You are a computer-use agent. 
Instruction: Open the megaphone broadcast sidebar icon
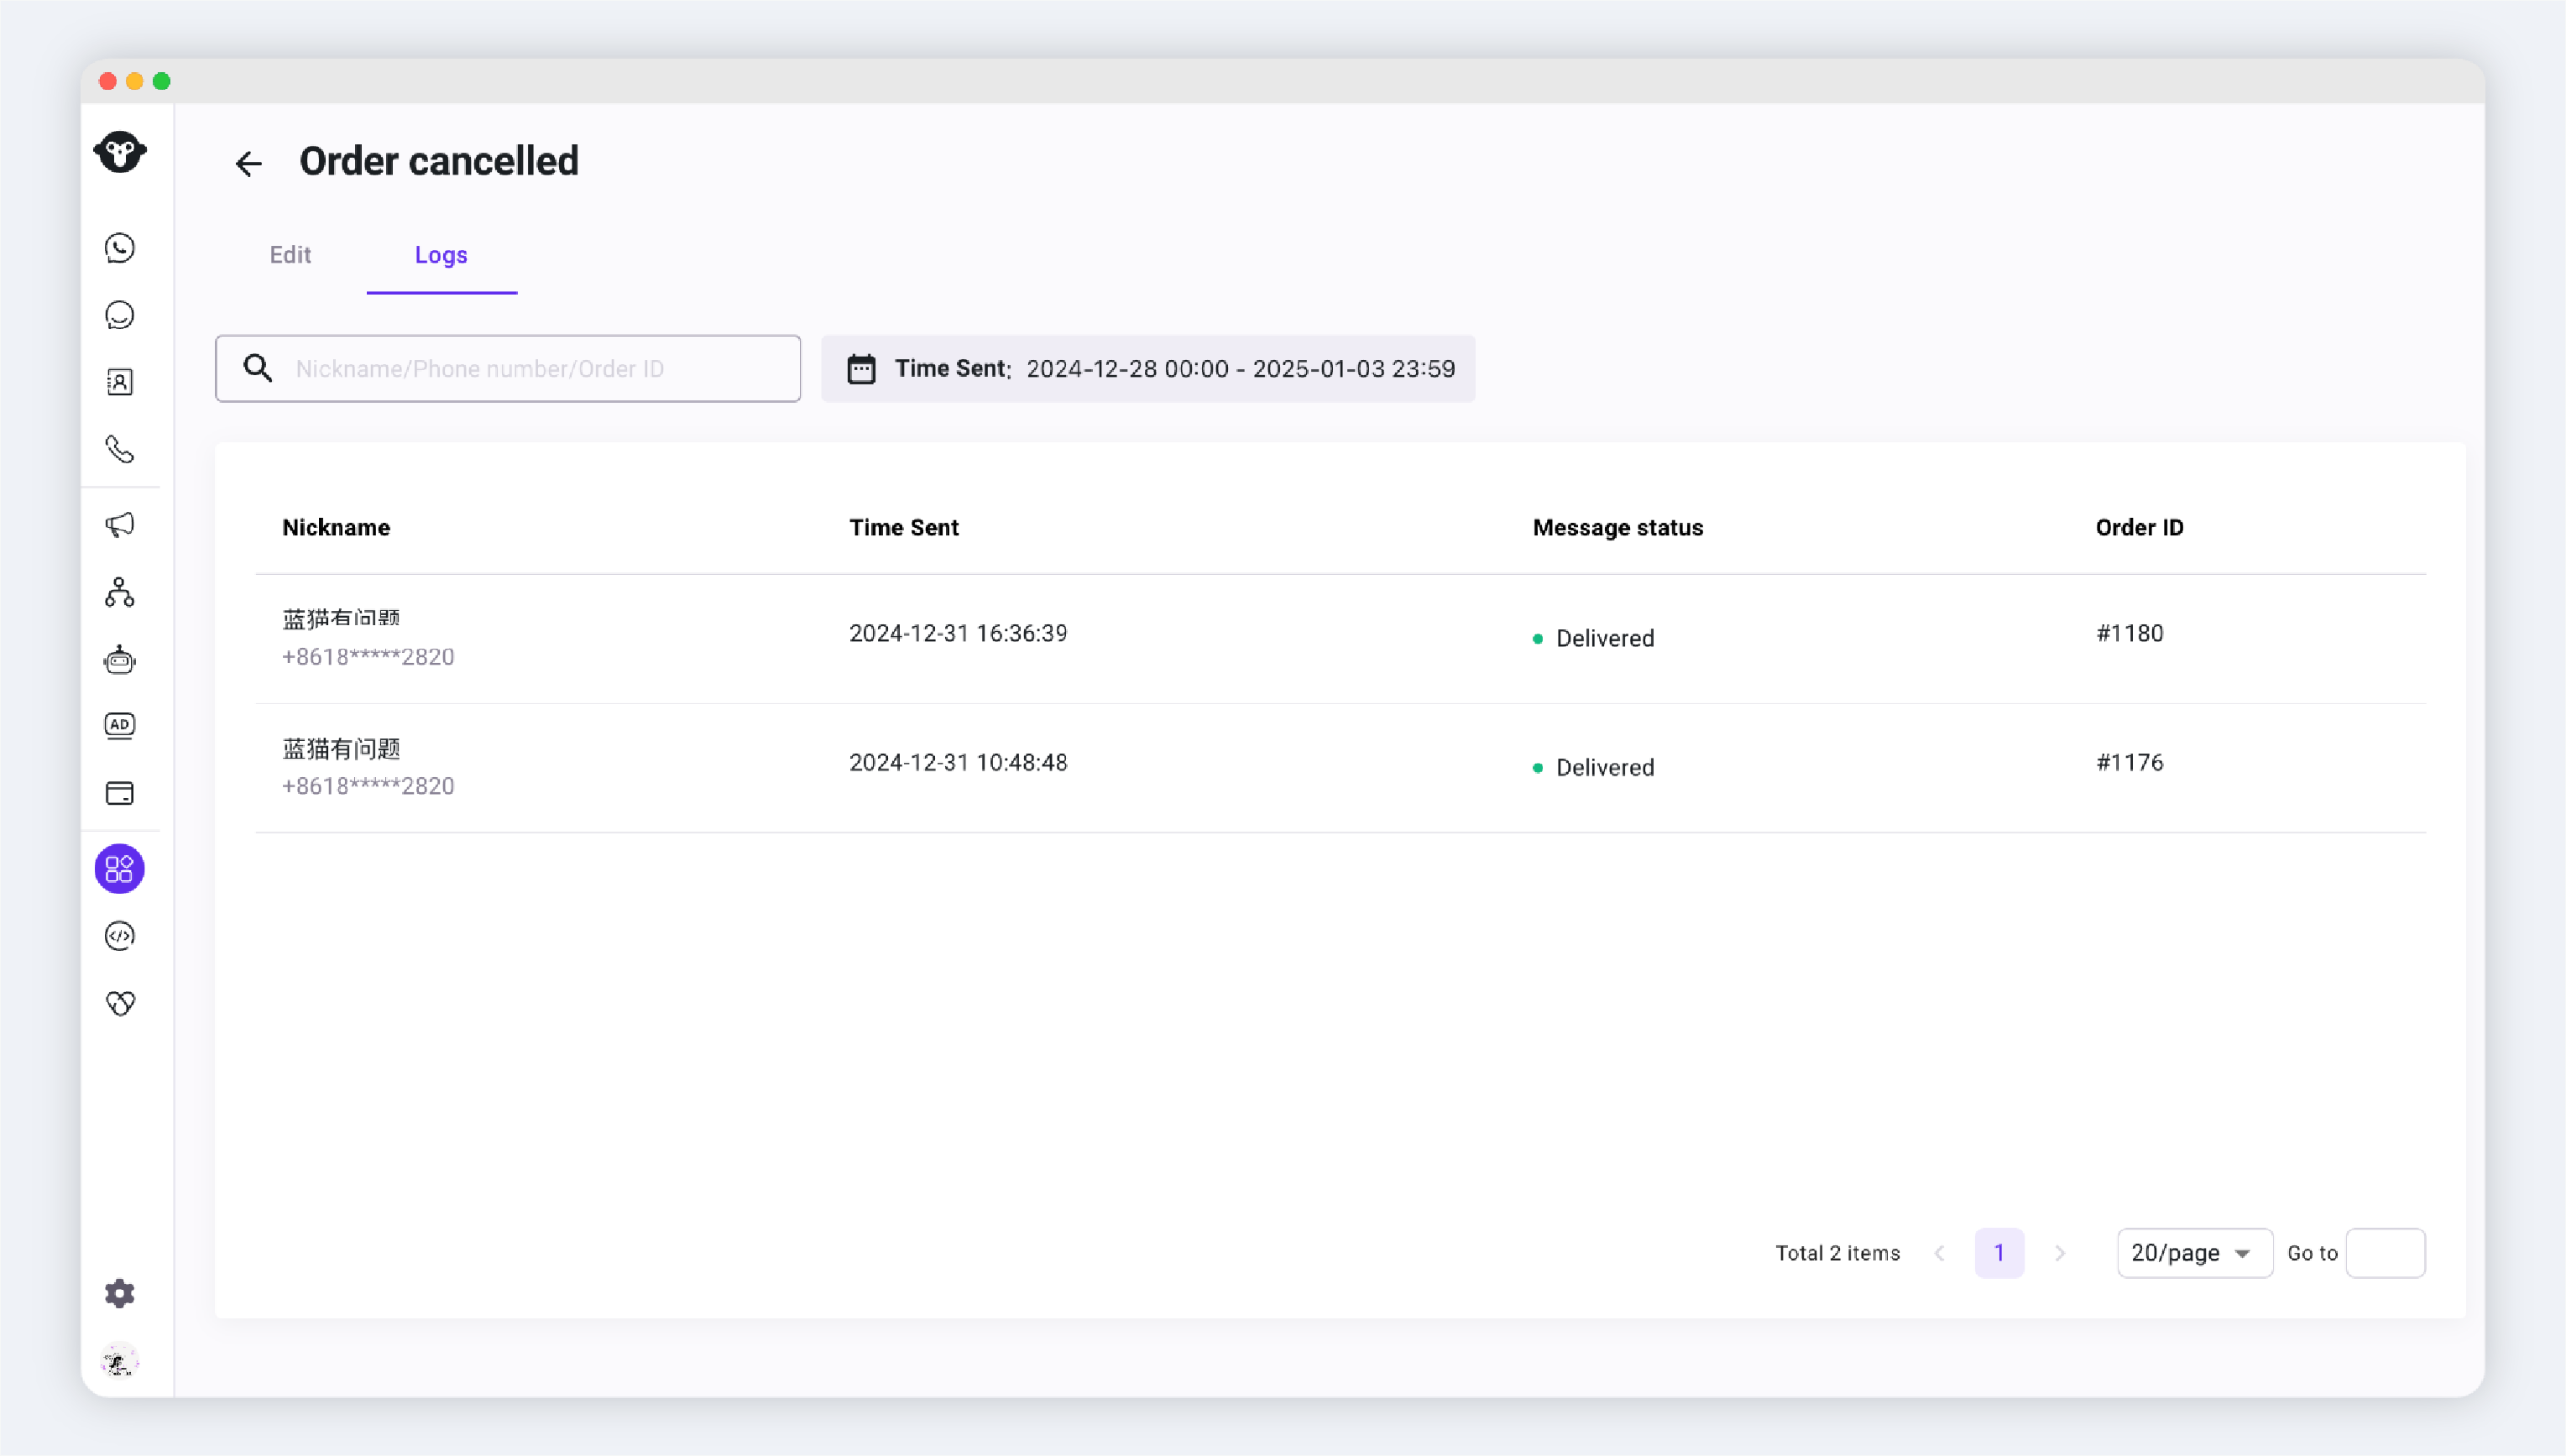120,525
